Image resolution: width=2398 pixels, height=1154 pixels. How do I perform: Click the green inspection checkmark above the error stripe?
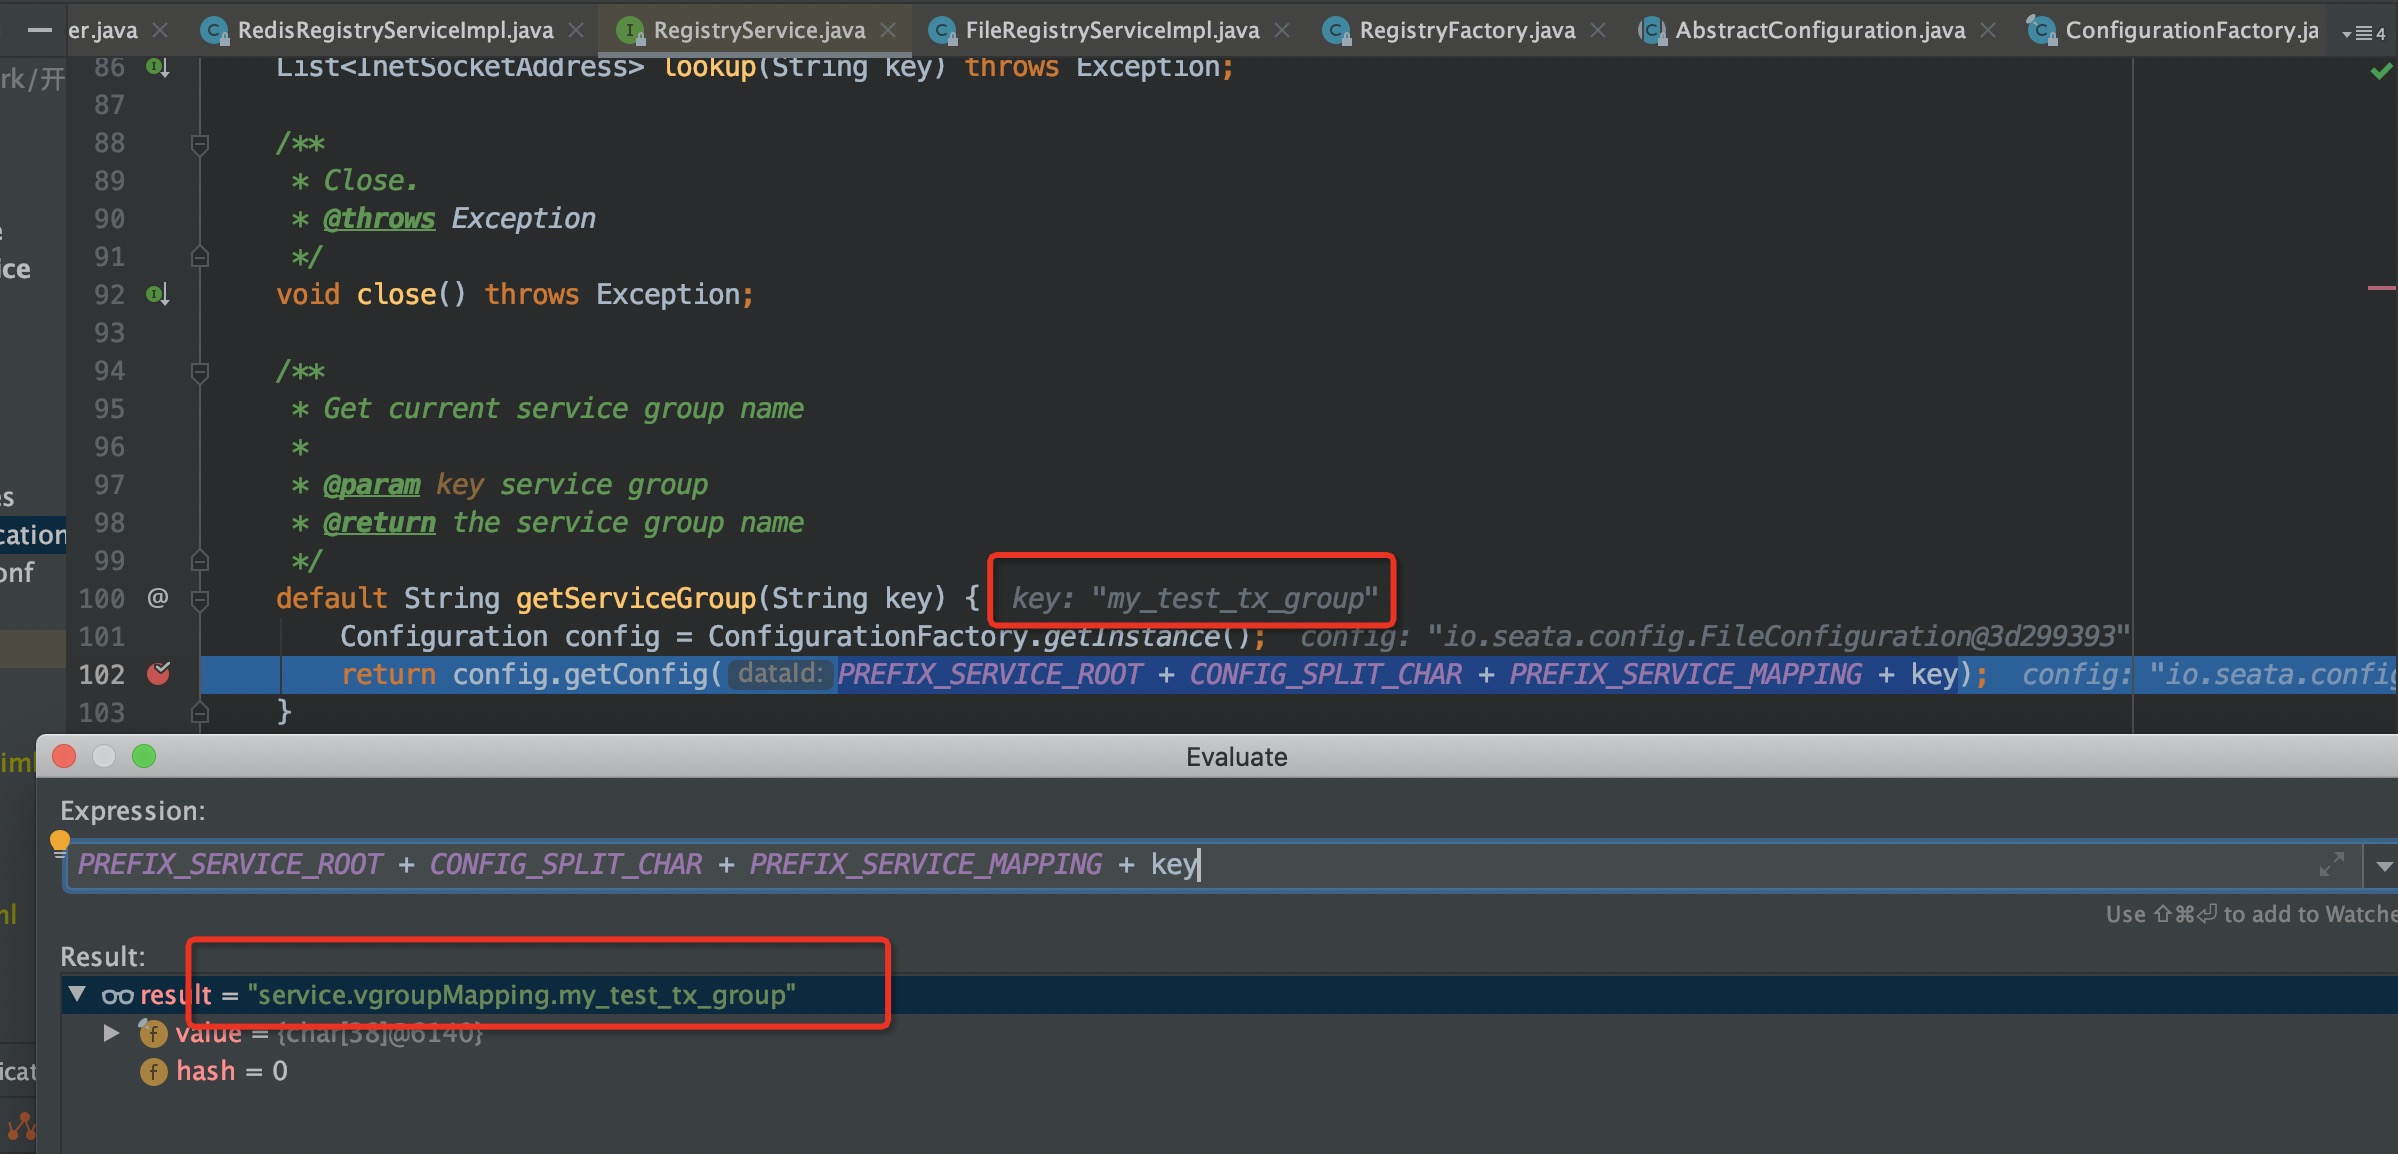pos(2381,71)
